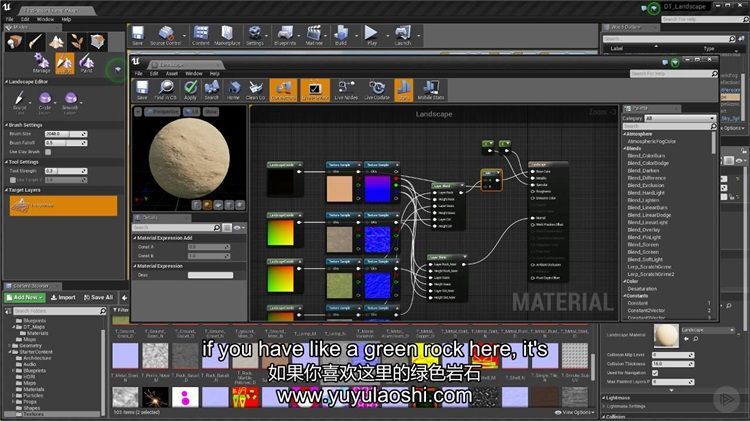Screen dimensions: 750x421
Task: Click the Launch toolbar icon
Action: [403, 36]
